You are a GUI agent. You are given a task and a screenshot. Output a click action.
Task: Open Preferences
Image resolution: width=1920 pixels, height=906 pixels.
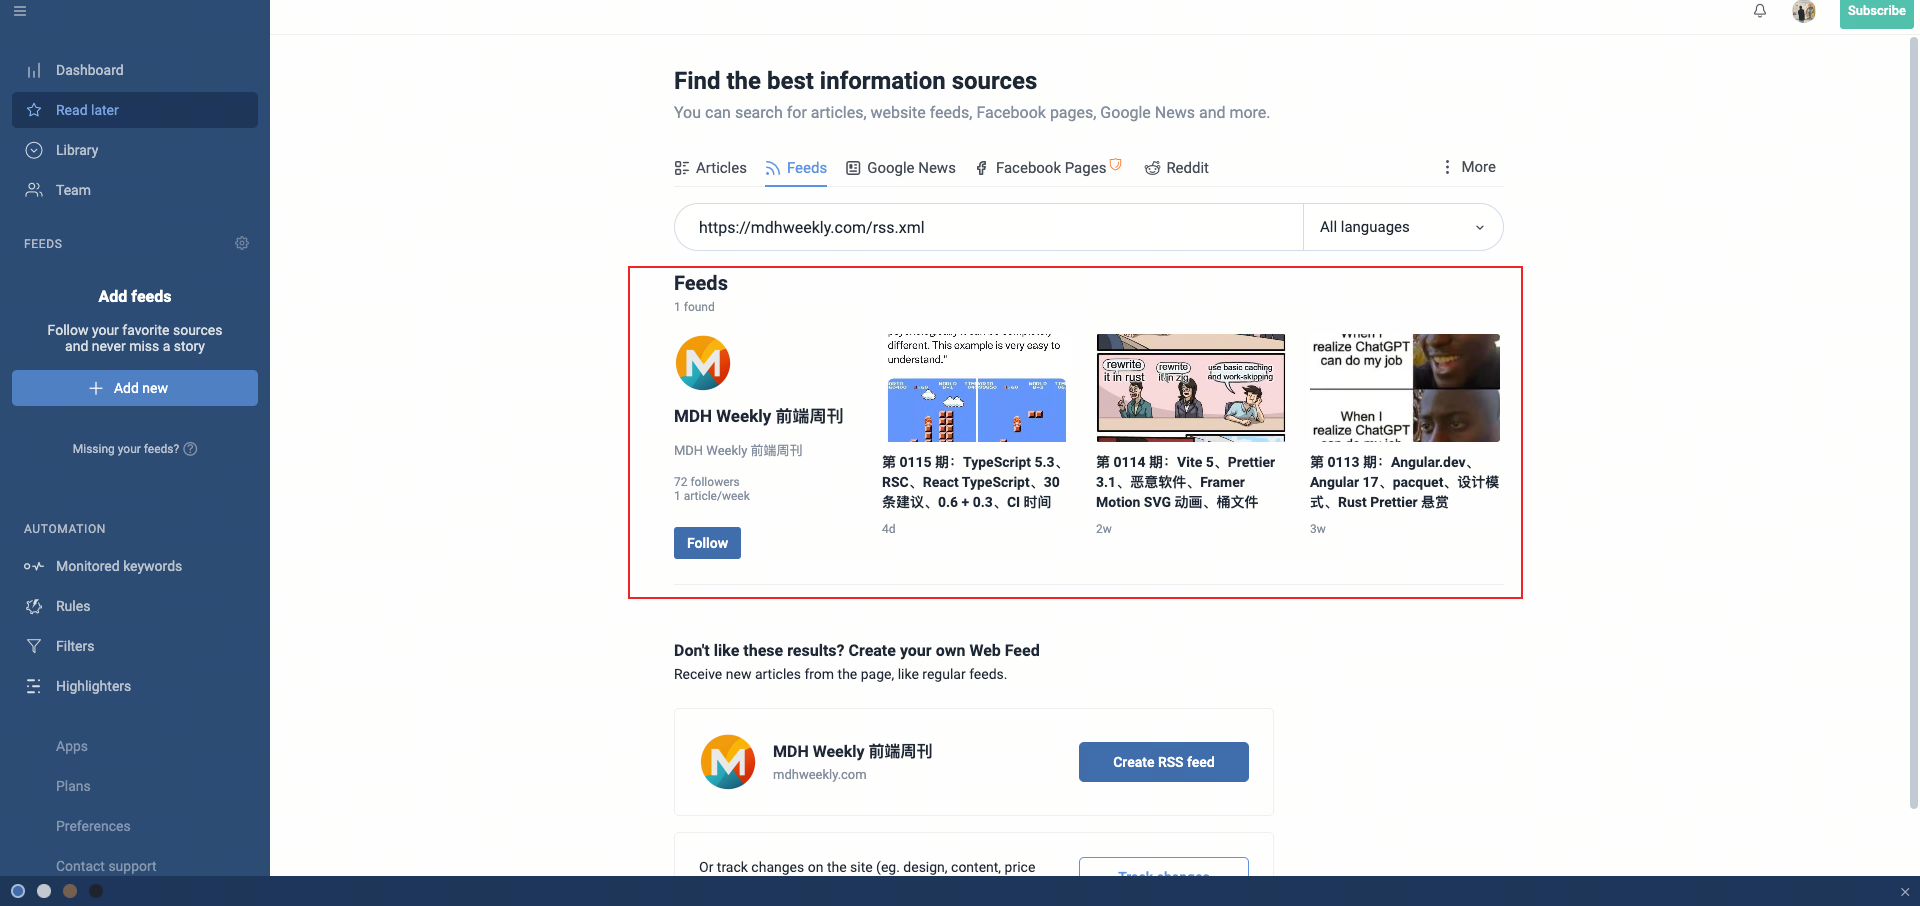(x=93, y=826)
